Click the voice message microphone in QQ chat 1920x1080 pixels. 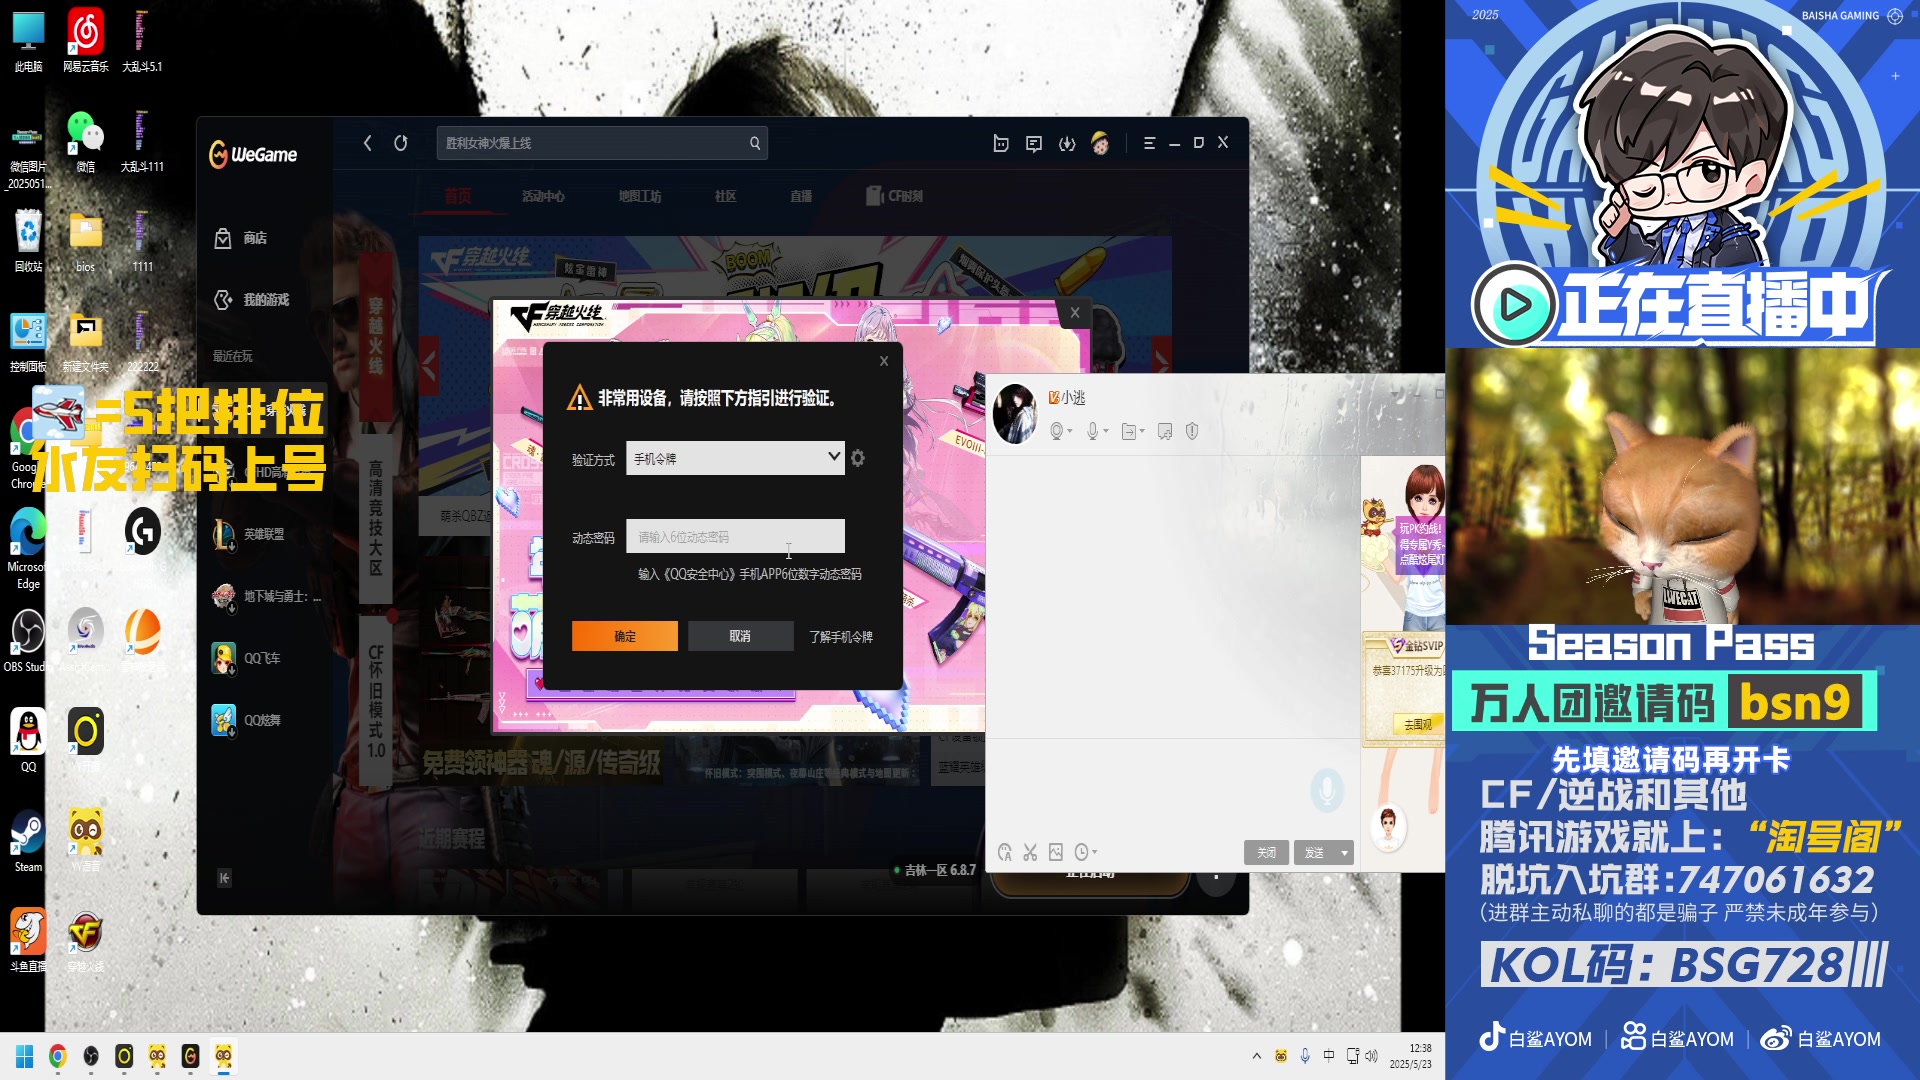[1327, 790]
